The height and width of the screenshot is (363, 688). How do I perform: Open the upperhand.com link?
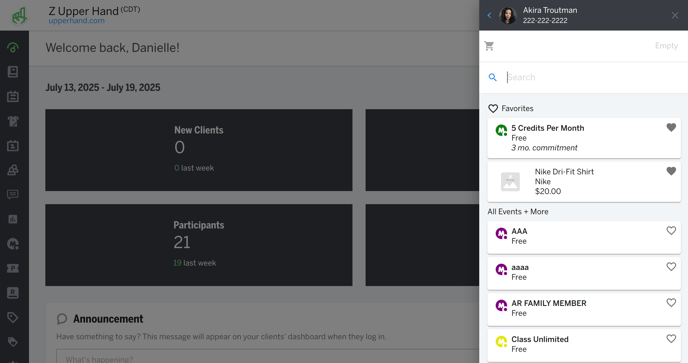(x=77, y=21)
